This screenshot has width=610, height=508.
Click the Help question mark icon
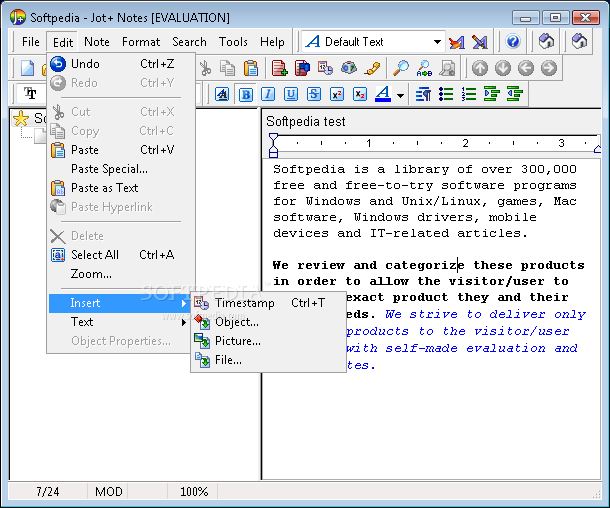tap(513, 41)
